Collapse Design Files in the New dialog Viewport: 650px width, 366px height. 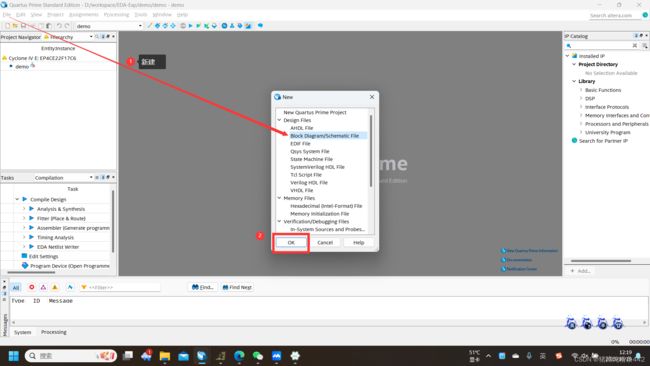point(279,120)
